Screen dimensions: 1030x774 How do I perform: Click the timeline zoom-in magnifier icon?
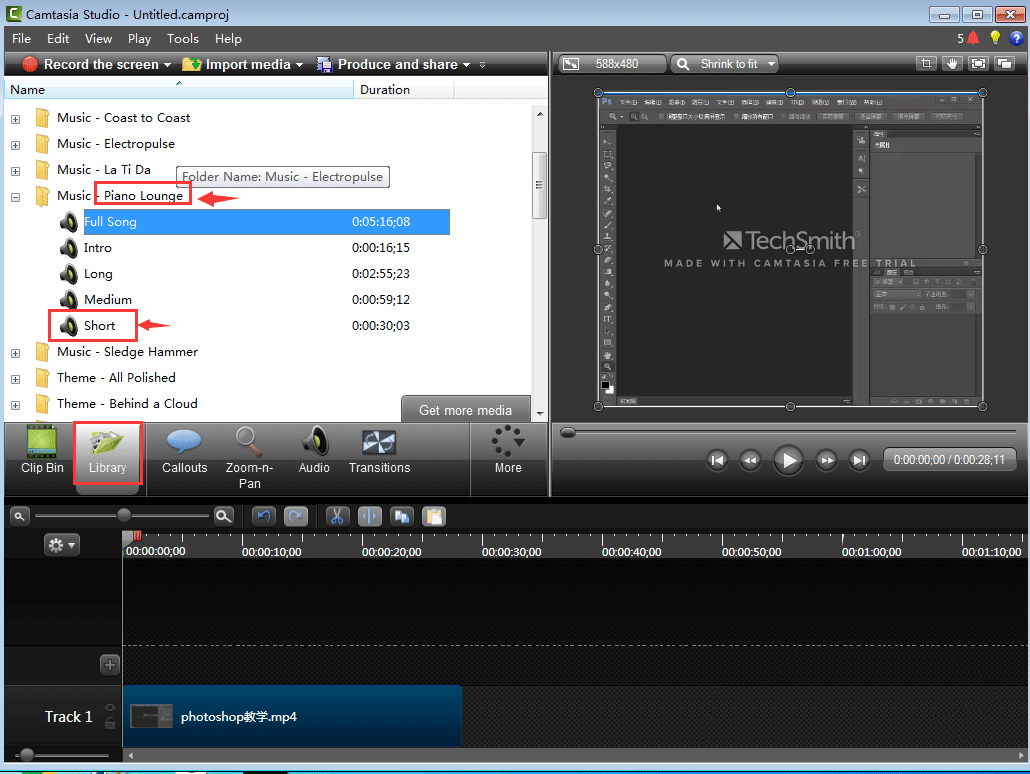click(222, 516)
